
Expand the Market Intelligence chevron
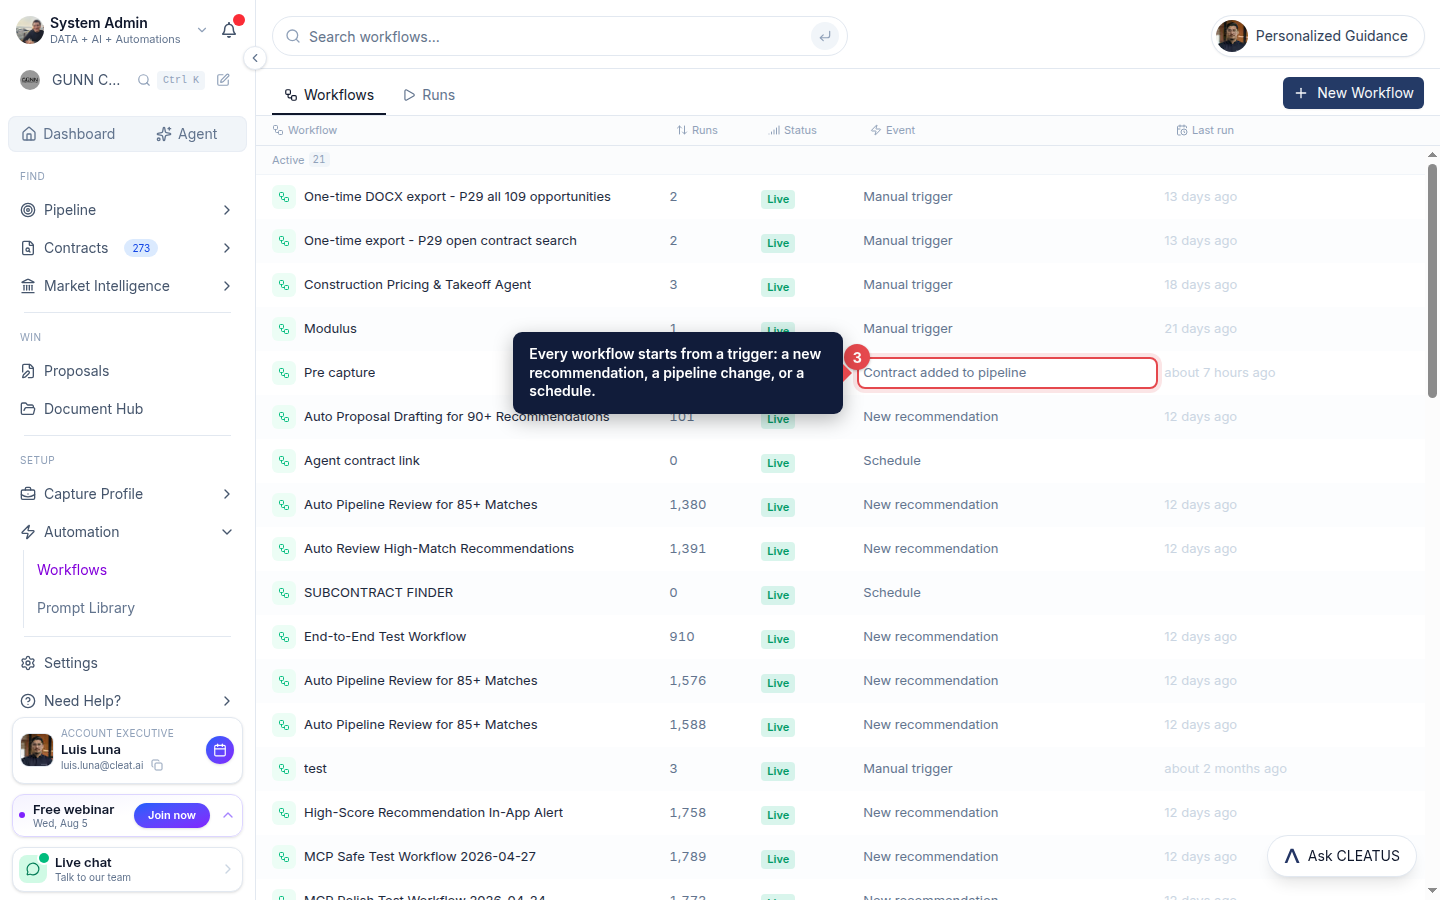point(227,286)
